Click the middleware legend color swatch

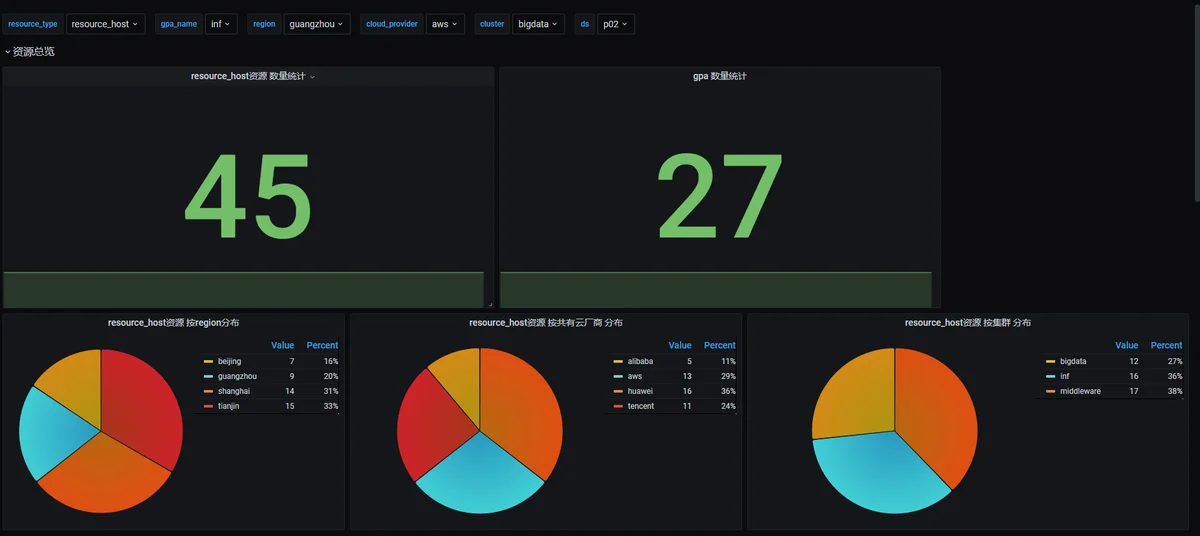pos(1051,391)
